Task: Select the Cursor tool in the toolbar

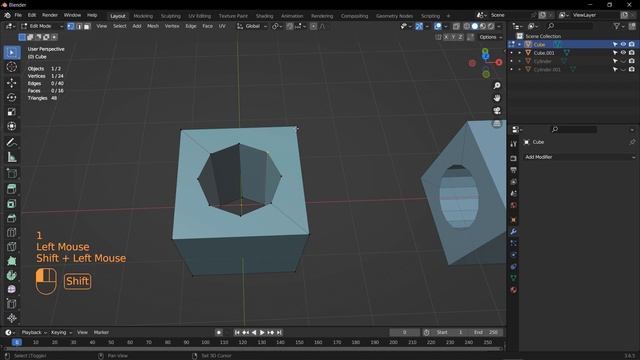Action: point(11,67)
